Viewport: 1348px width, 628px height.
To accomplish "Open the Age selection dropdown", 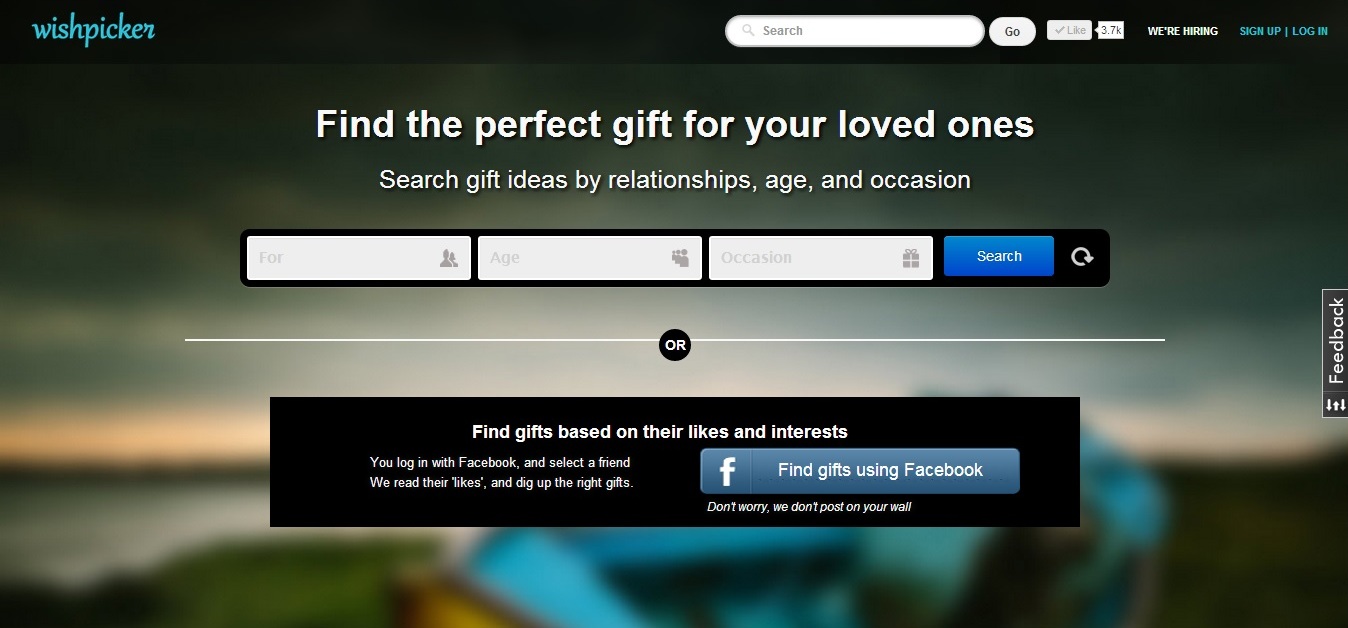I will [x=590, y=258].
